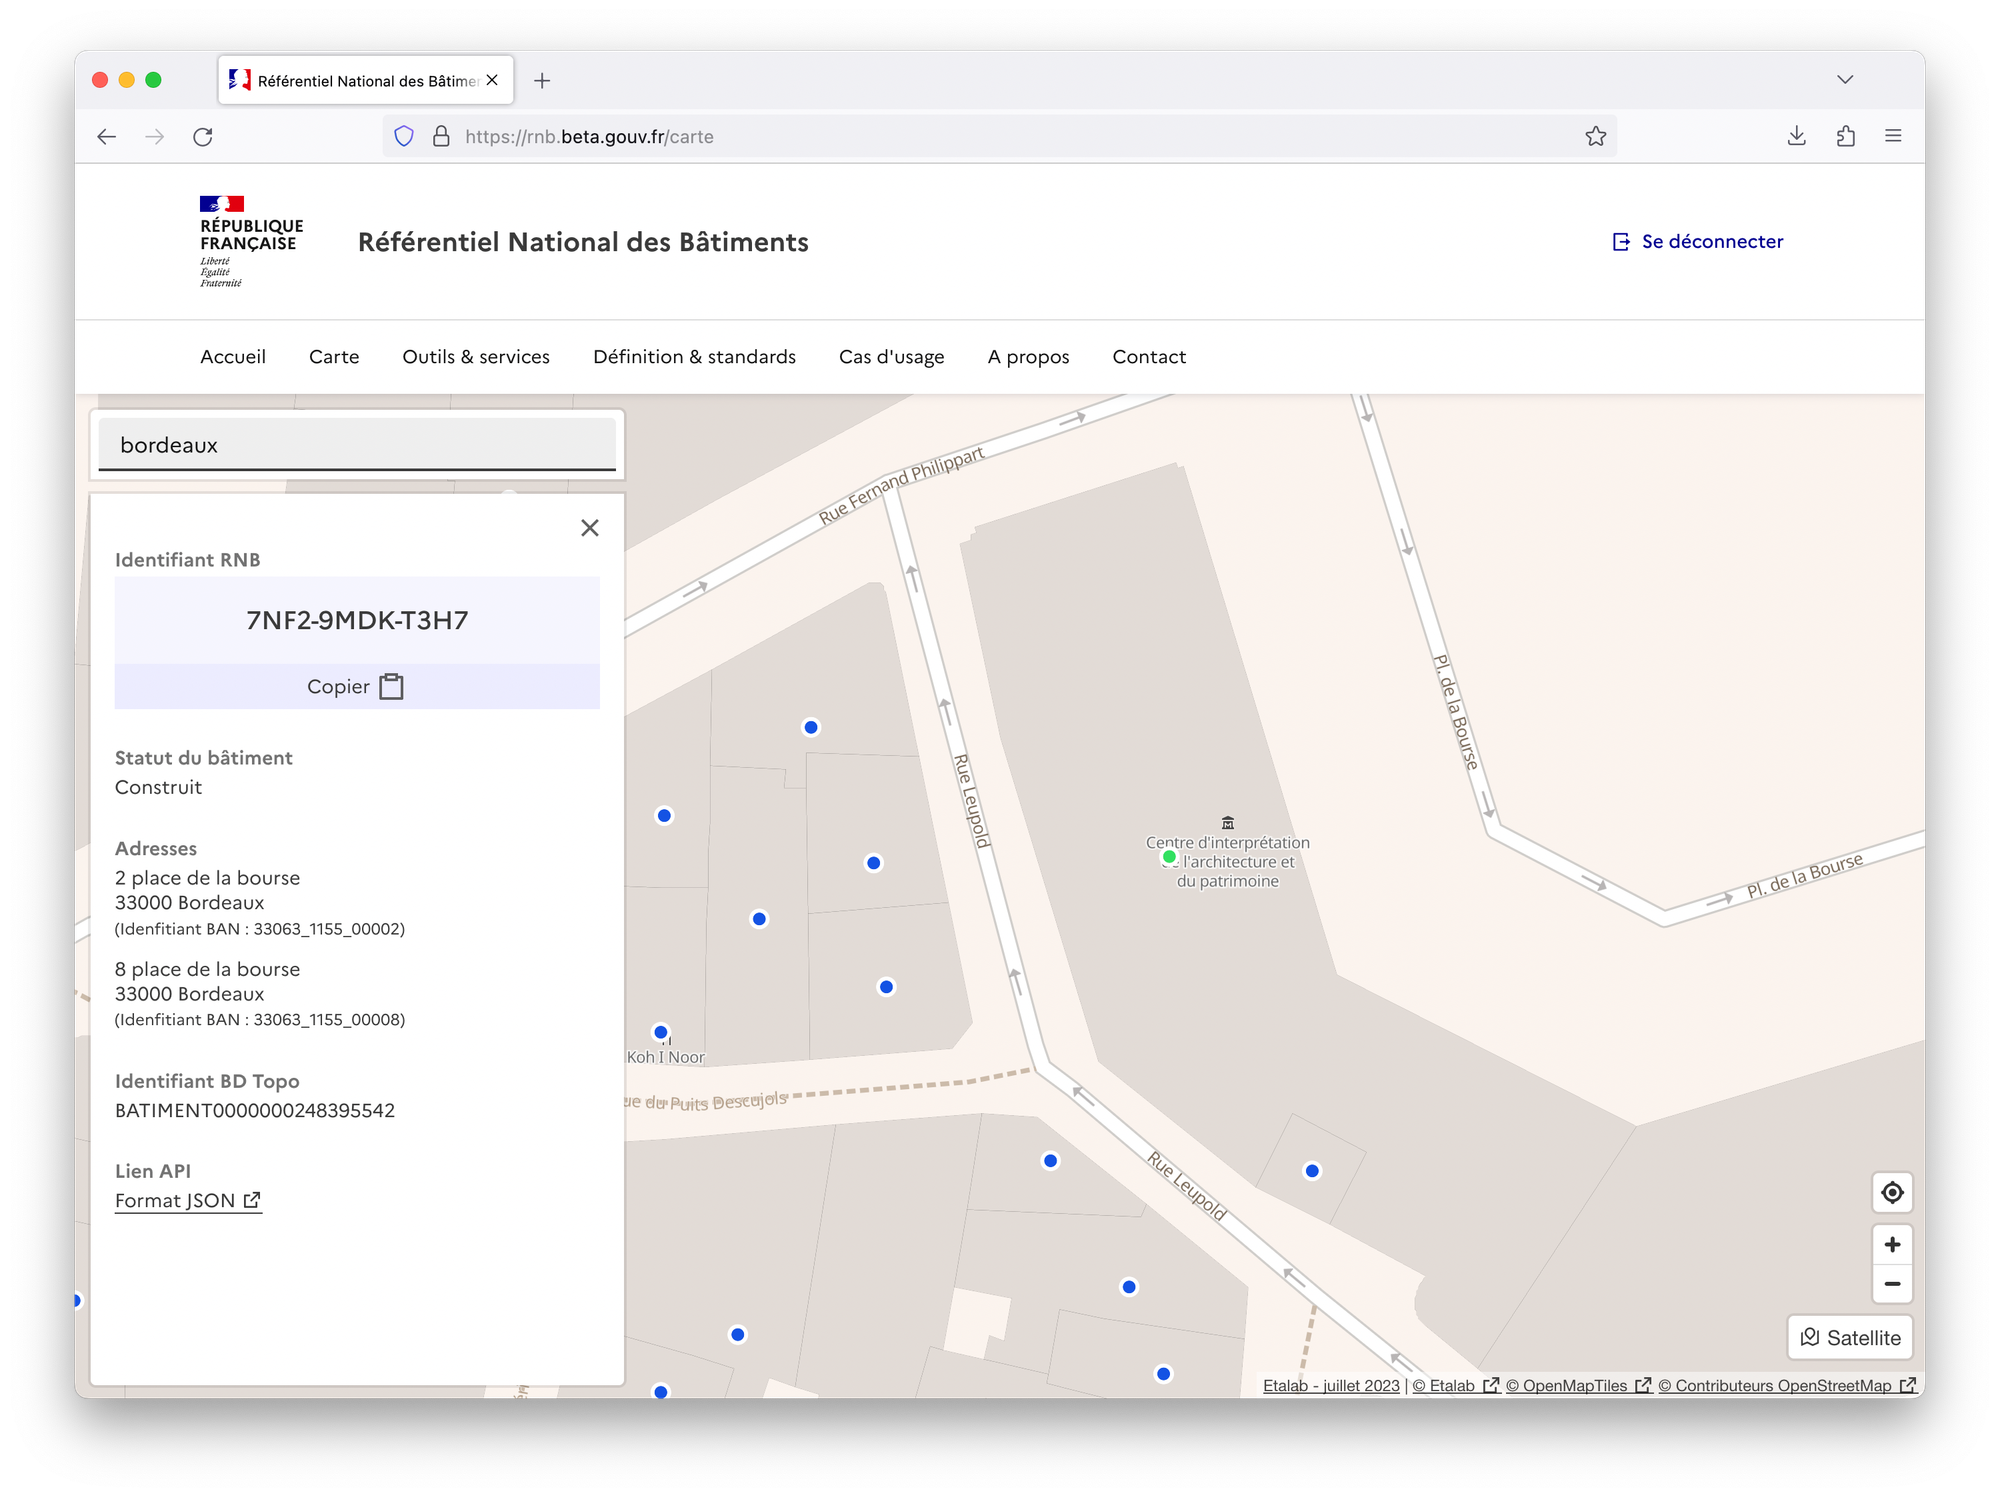Open Outils & services menu
2000x1497 pixels.
pyautogui.click(x=476, y=357)
